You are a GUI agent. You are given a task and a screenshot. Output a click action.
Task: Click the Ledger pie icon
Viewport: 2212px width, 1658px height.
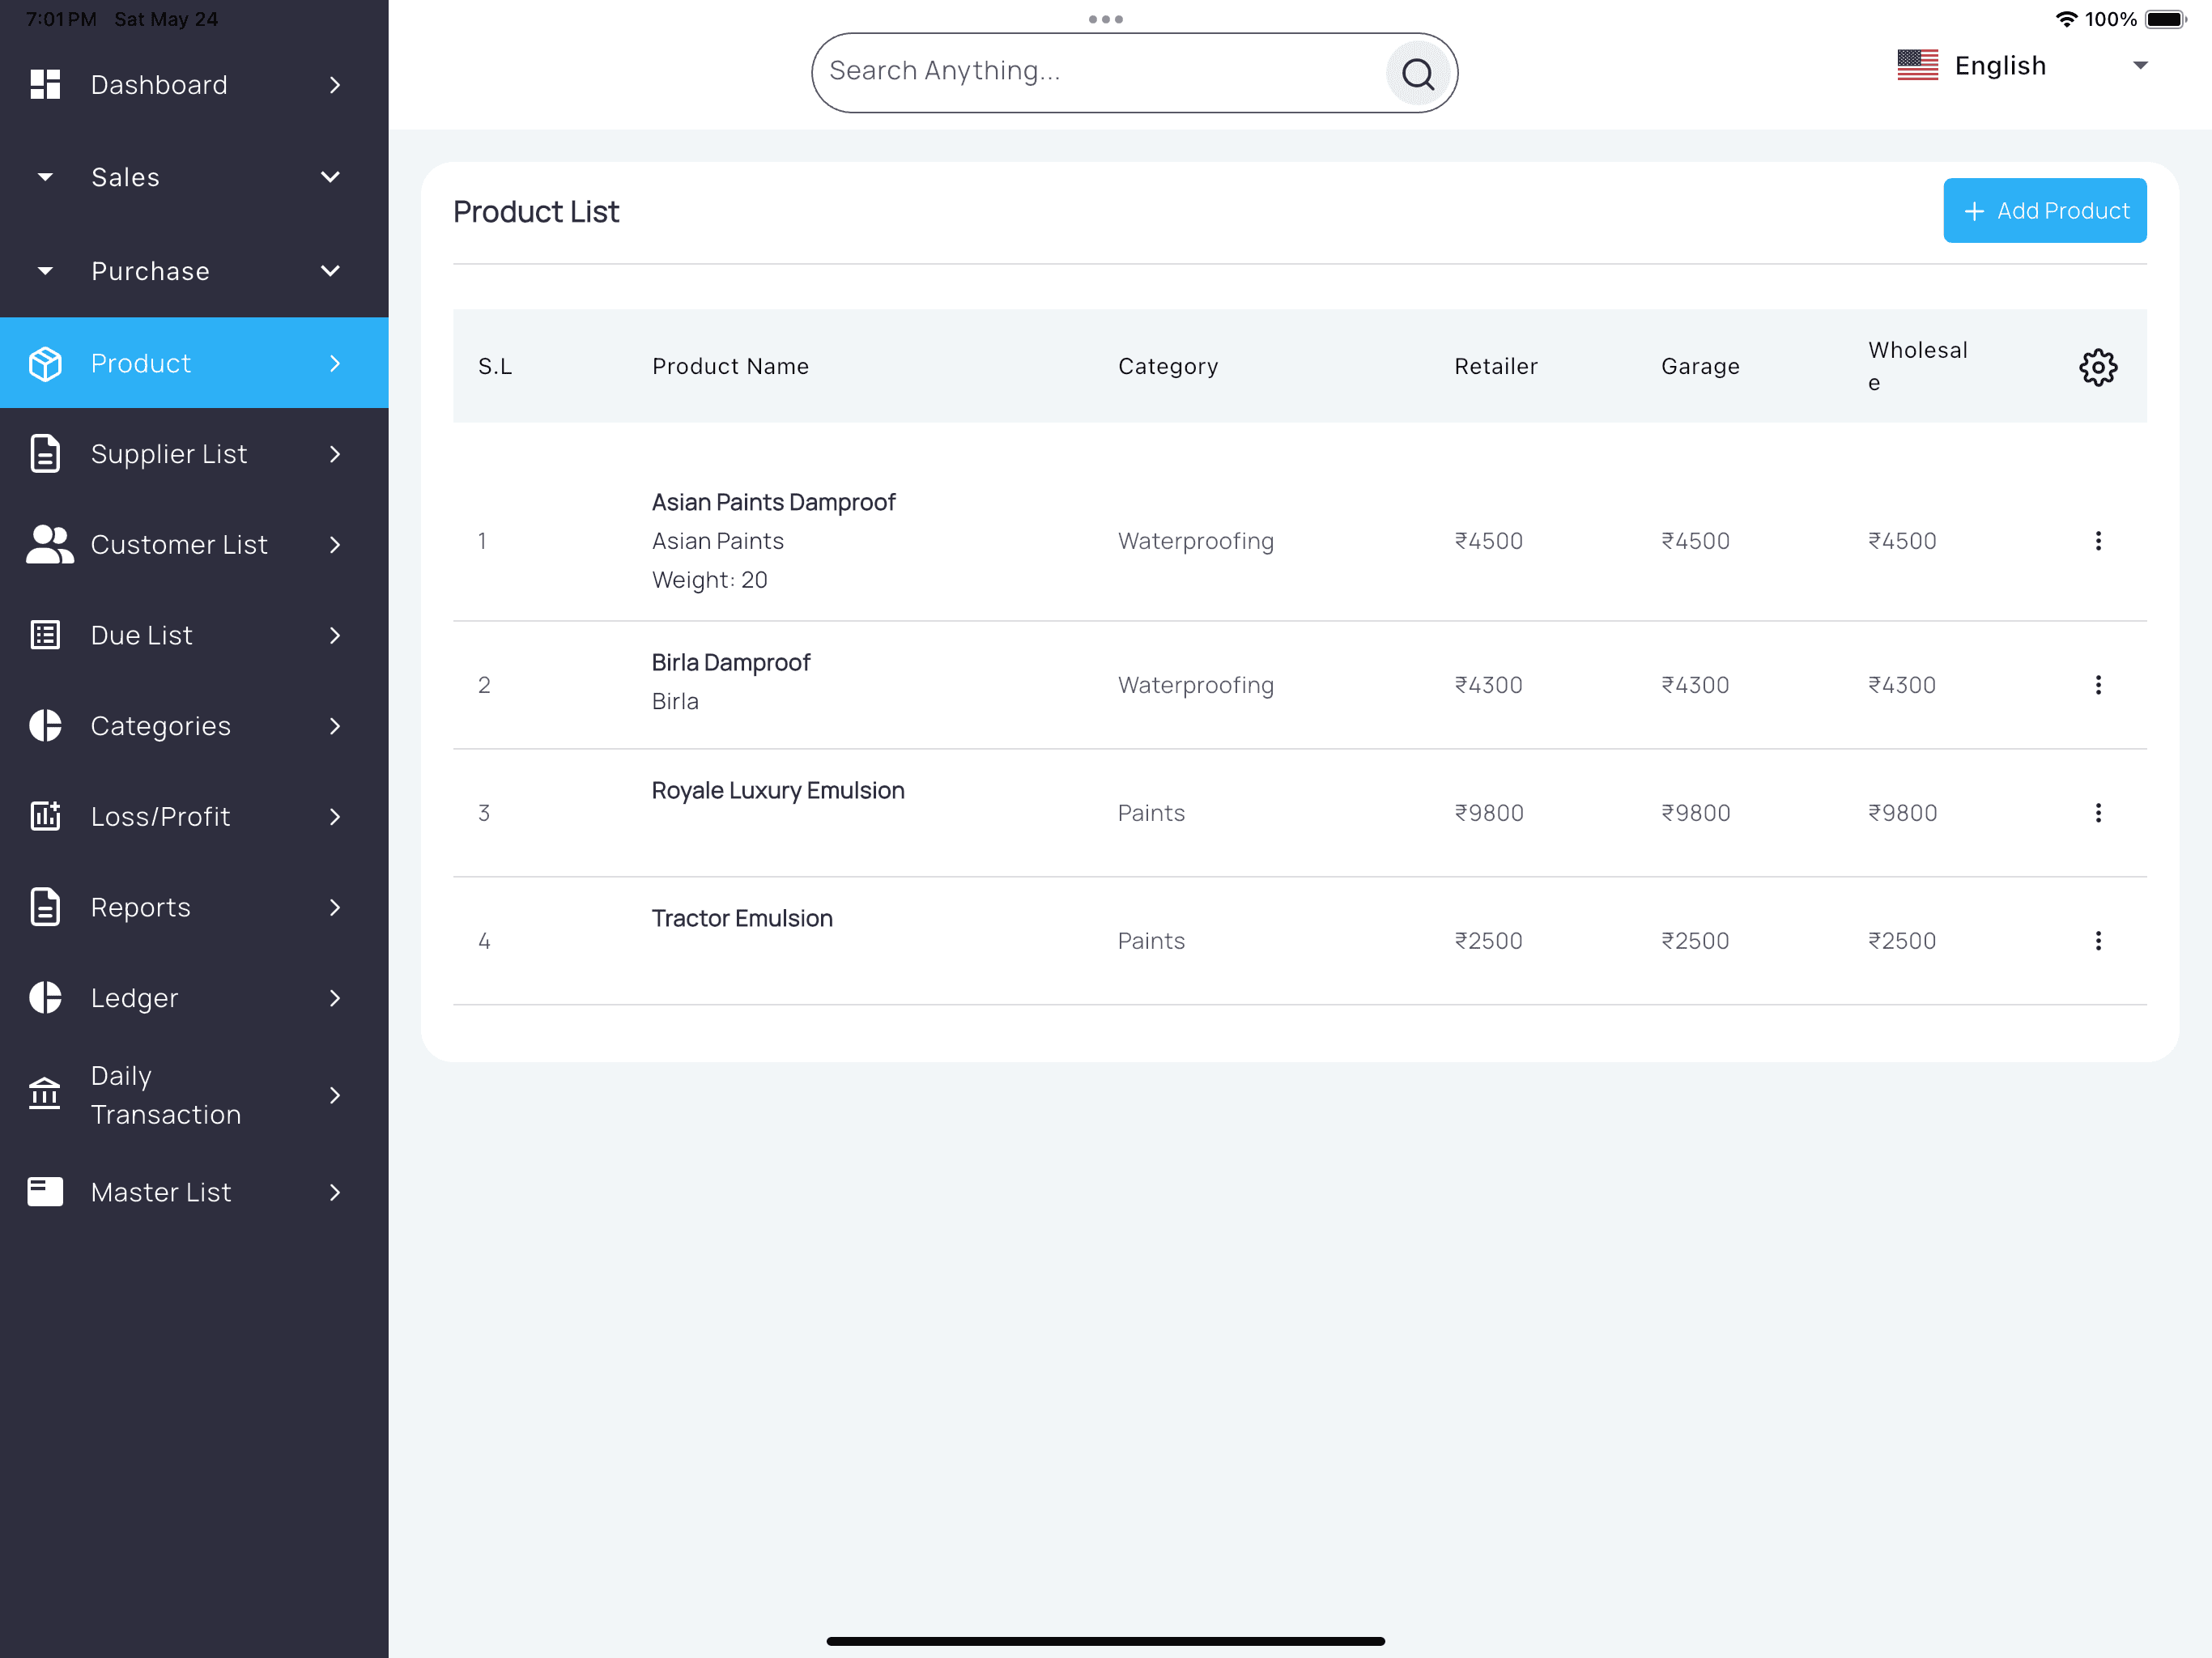pyautogui.click(x=45, y=998)
